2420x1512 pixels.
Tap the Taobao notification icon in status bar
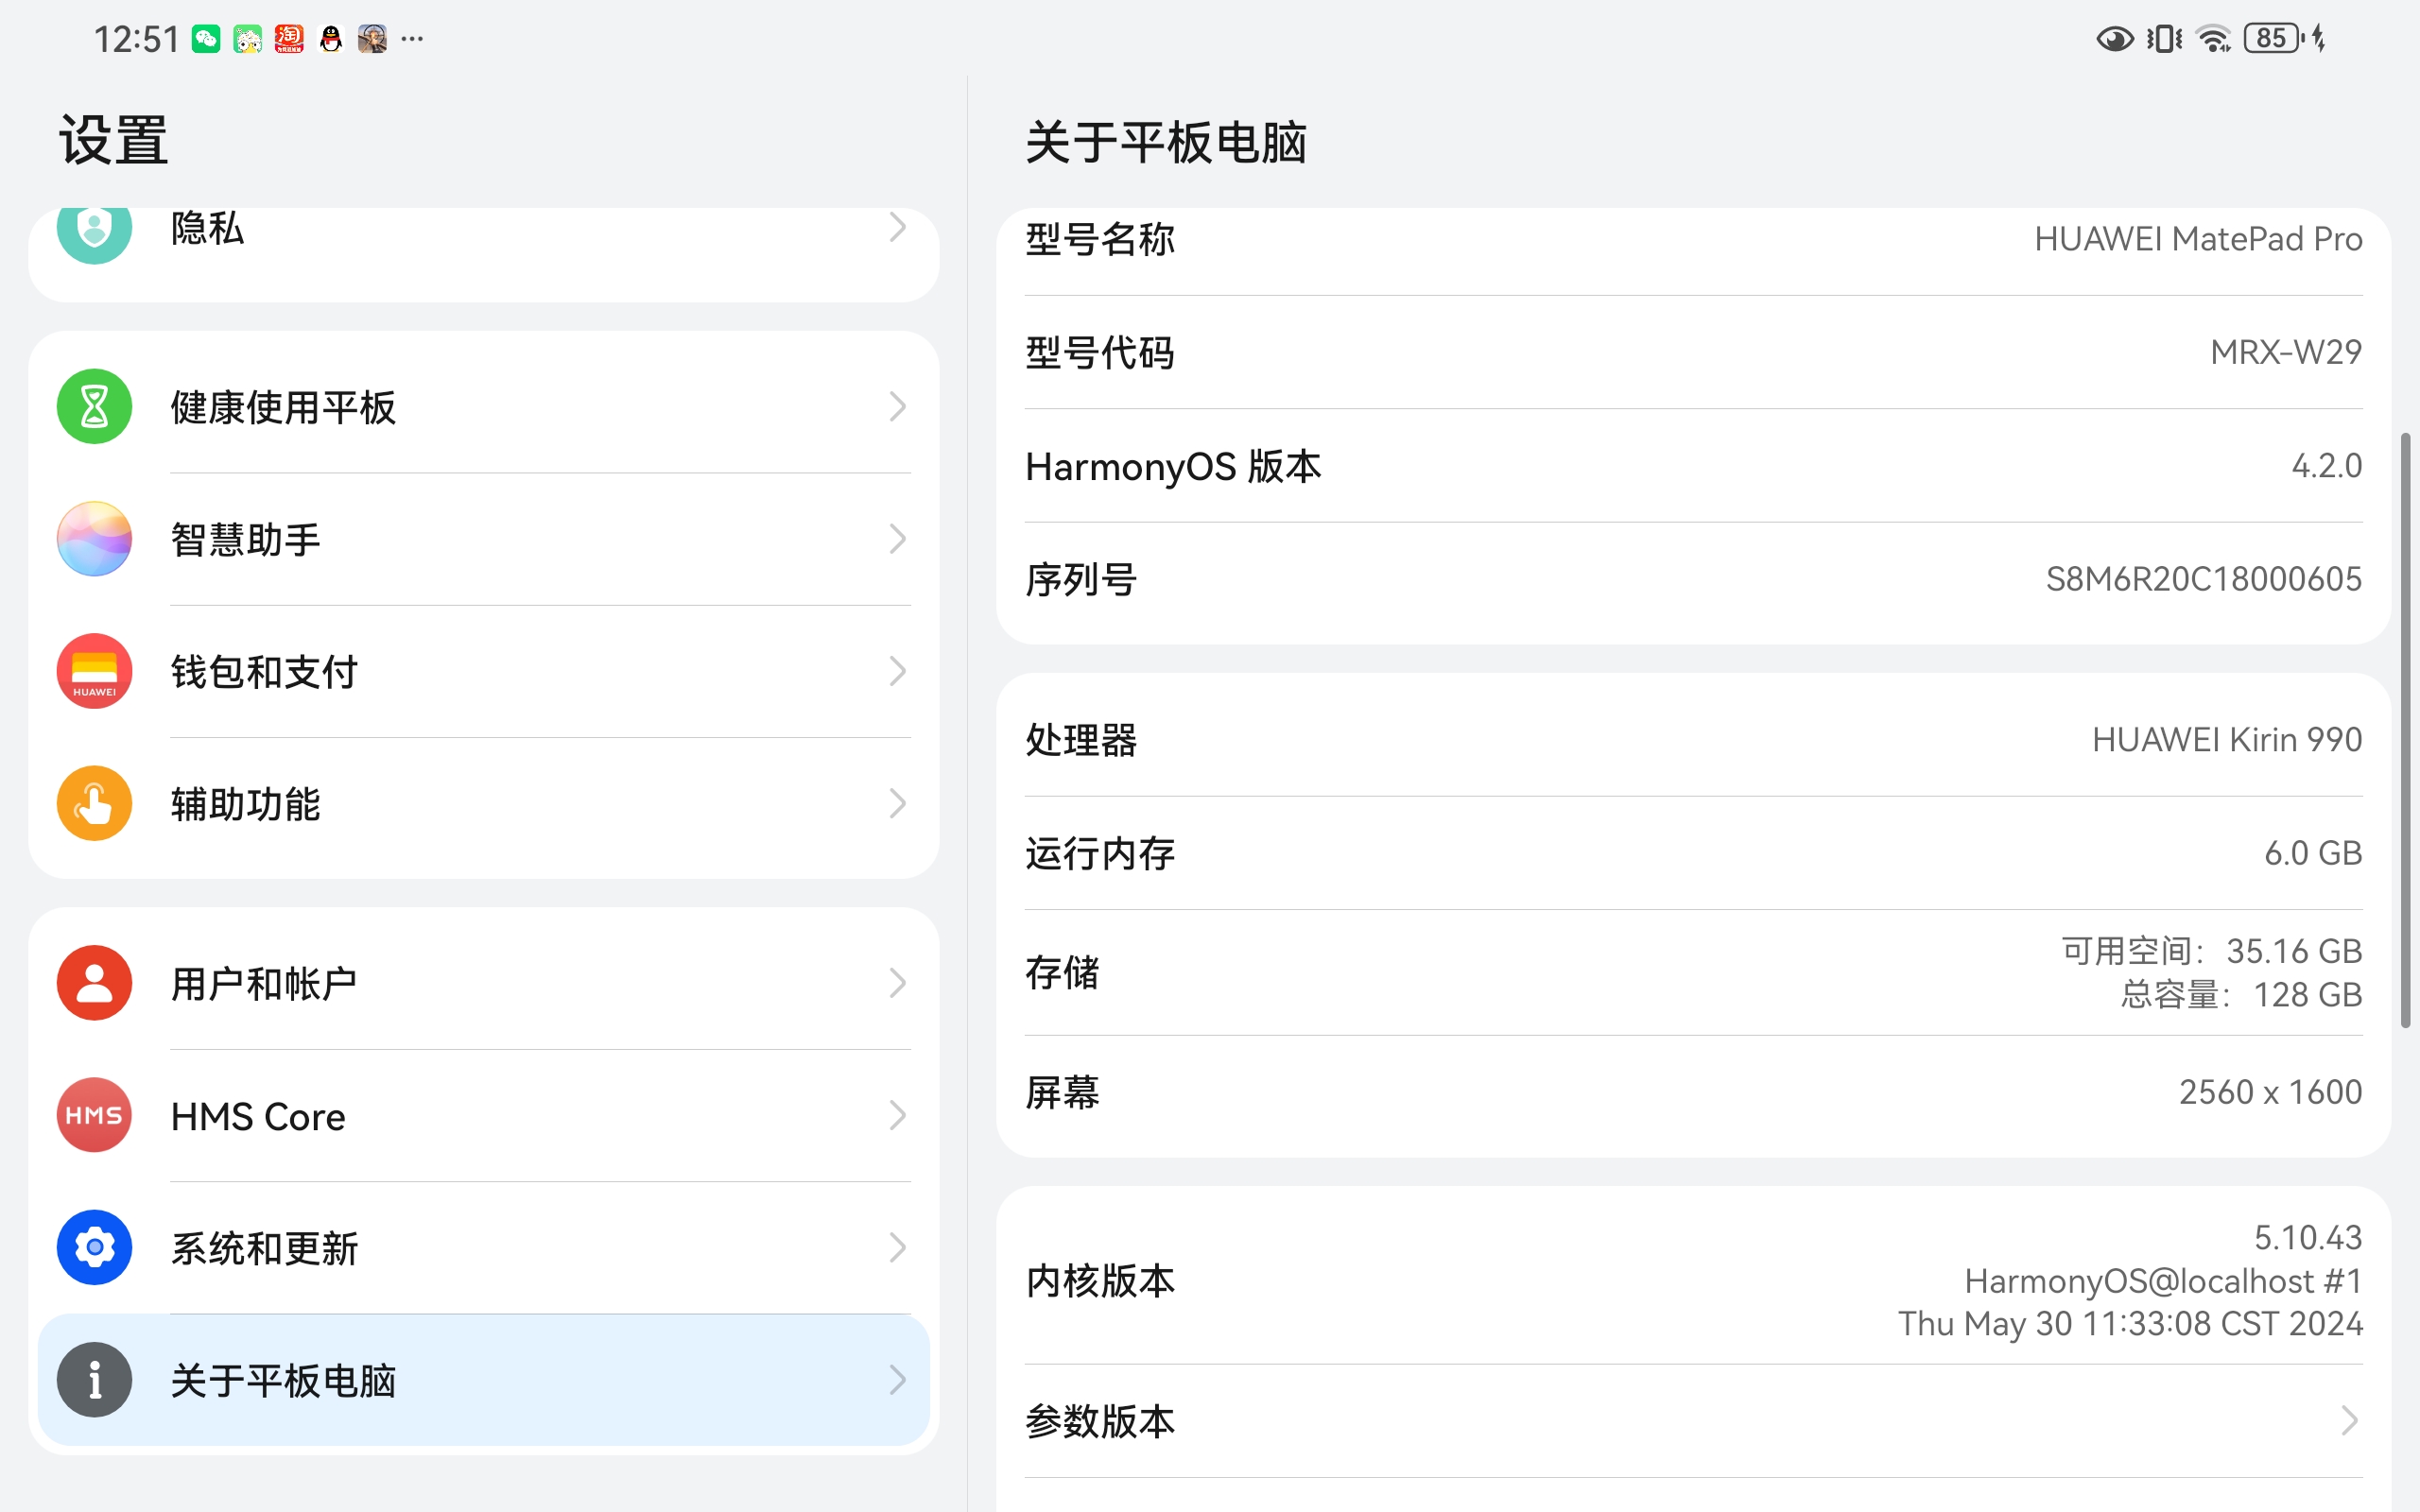[289, 39]
